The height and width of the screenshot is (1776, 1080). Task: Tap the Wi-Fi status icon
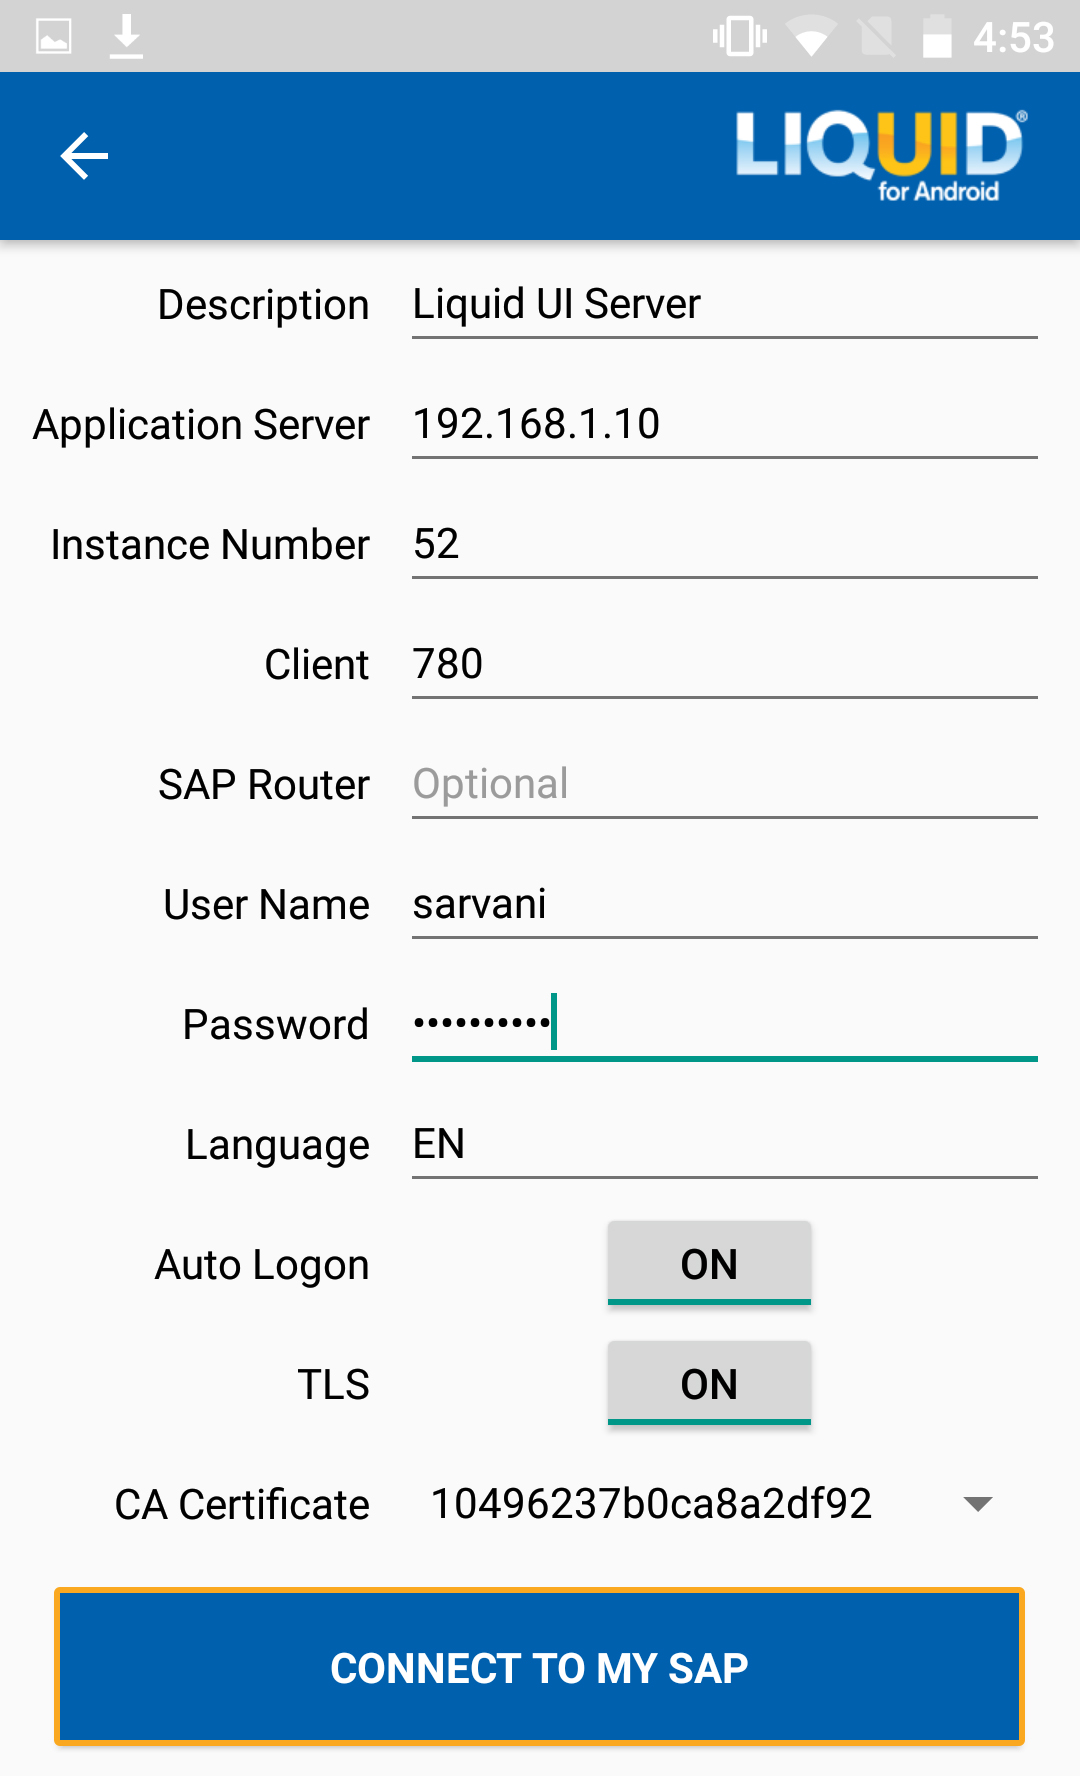click(x=810, y=38)
